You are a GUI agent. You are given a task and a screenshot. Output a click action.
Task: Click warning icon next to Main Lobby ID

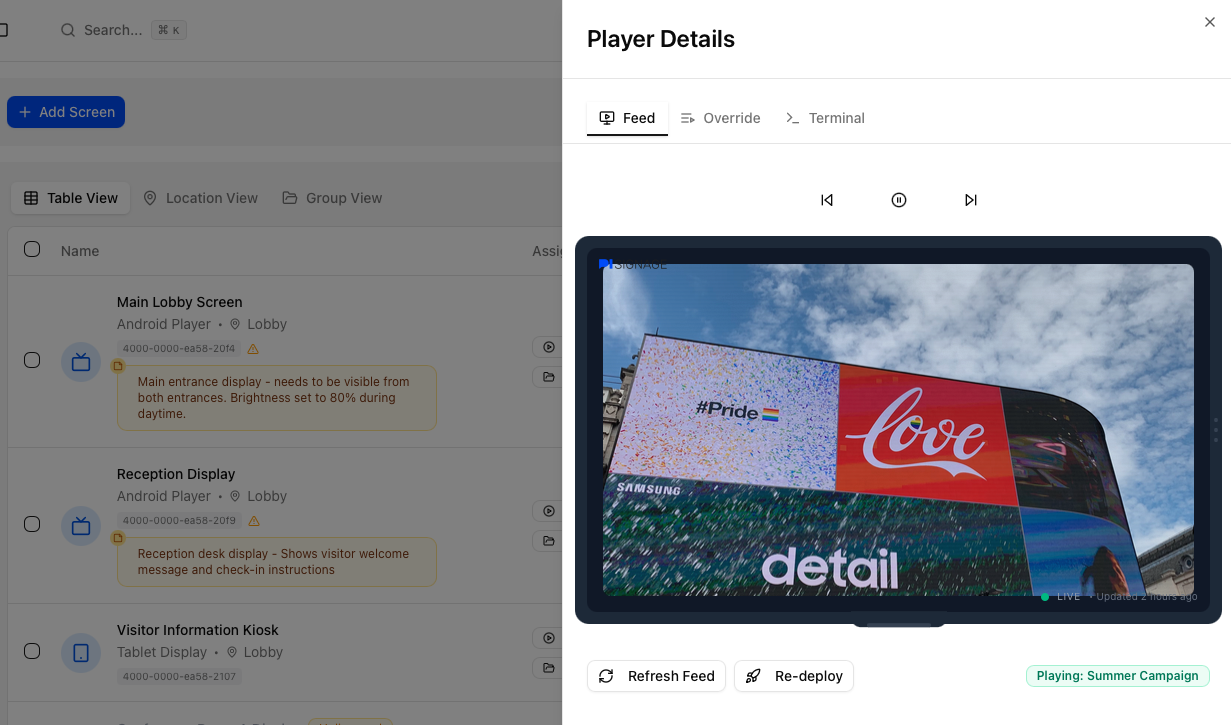[253, 349]
